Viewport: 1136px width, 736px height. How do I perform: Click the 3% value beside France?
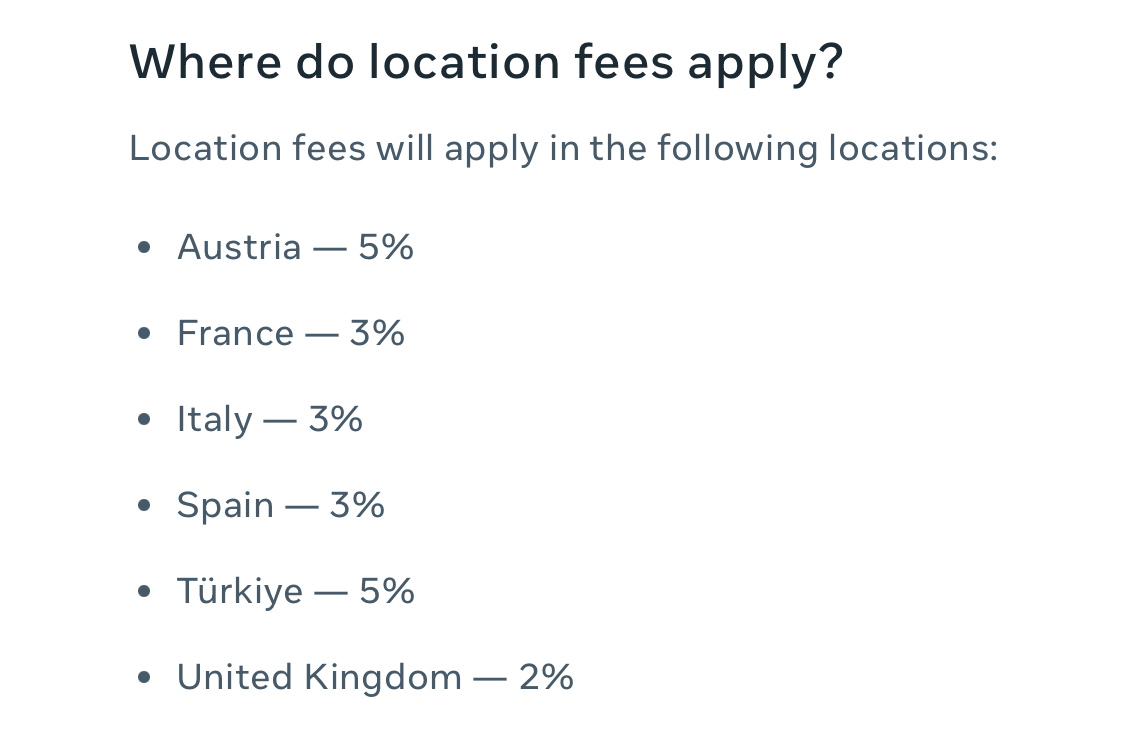tap(377, 333)
